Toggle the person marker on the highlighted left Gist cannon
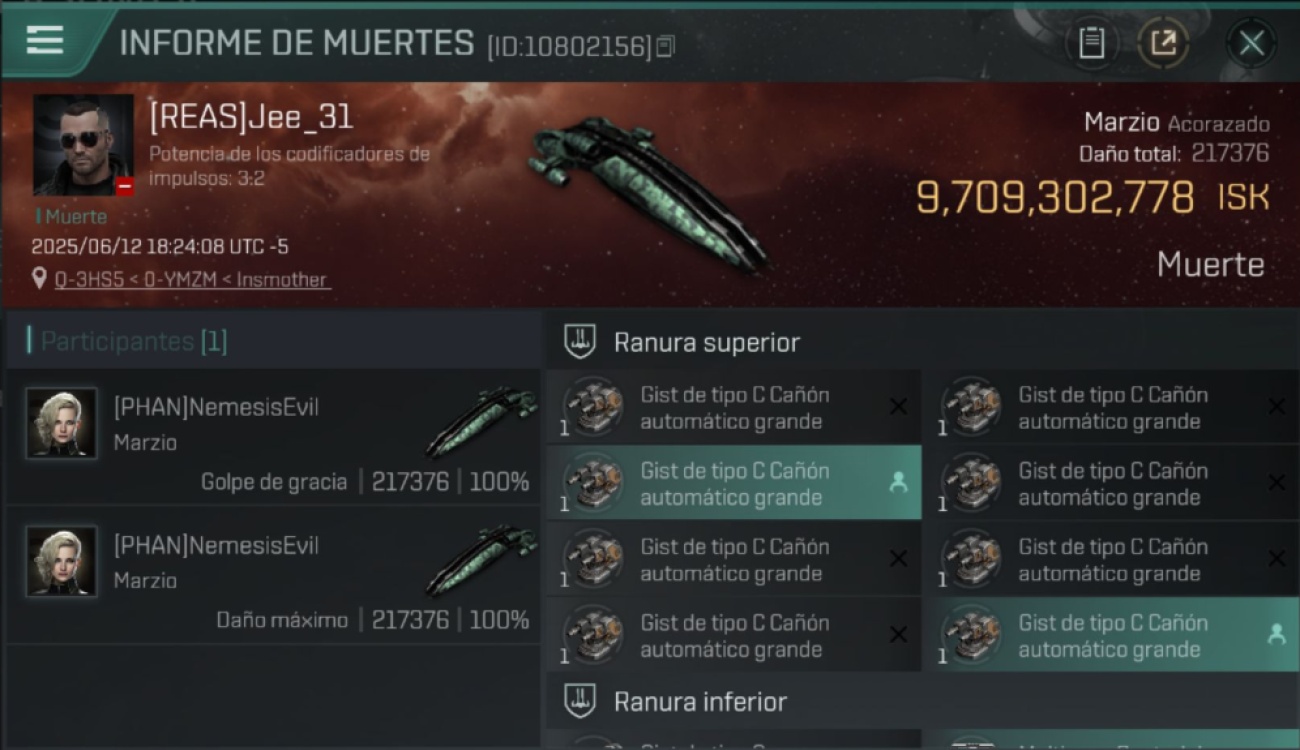 tap(898, 483)
